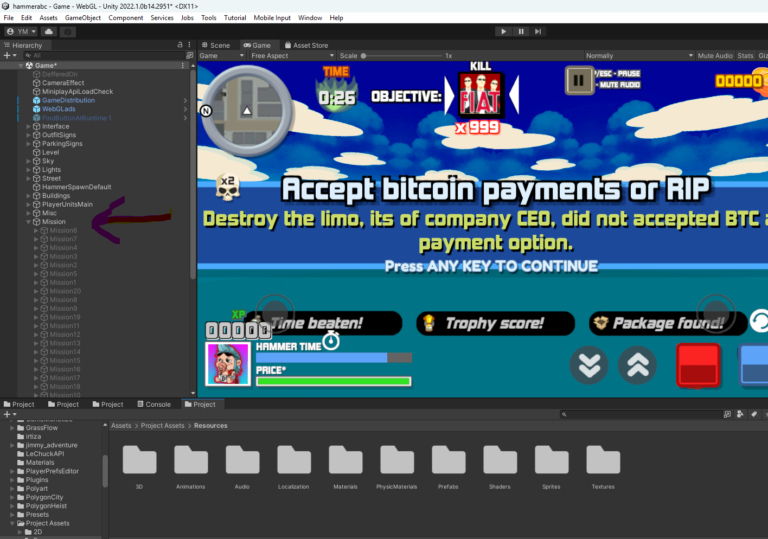This screenshot has height=539, width=768.
Task: Click the Pause button in the Unity toolbar
Action: point(521,31)
